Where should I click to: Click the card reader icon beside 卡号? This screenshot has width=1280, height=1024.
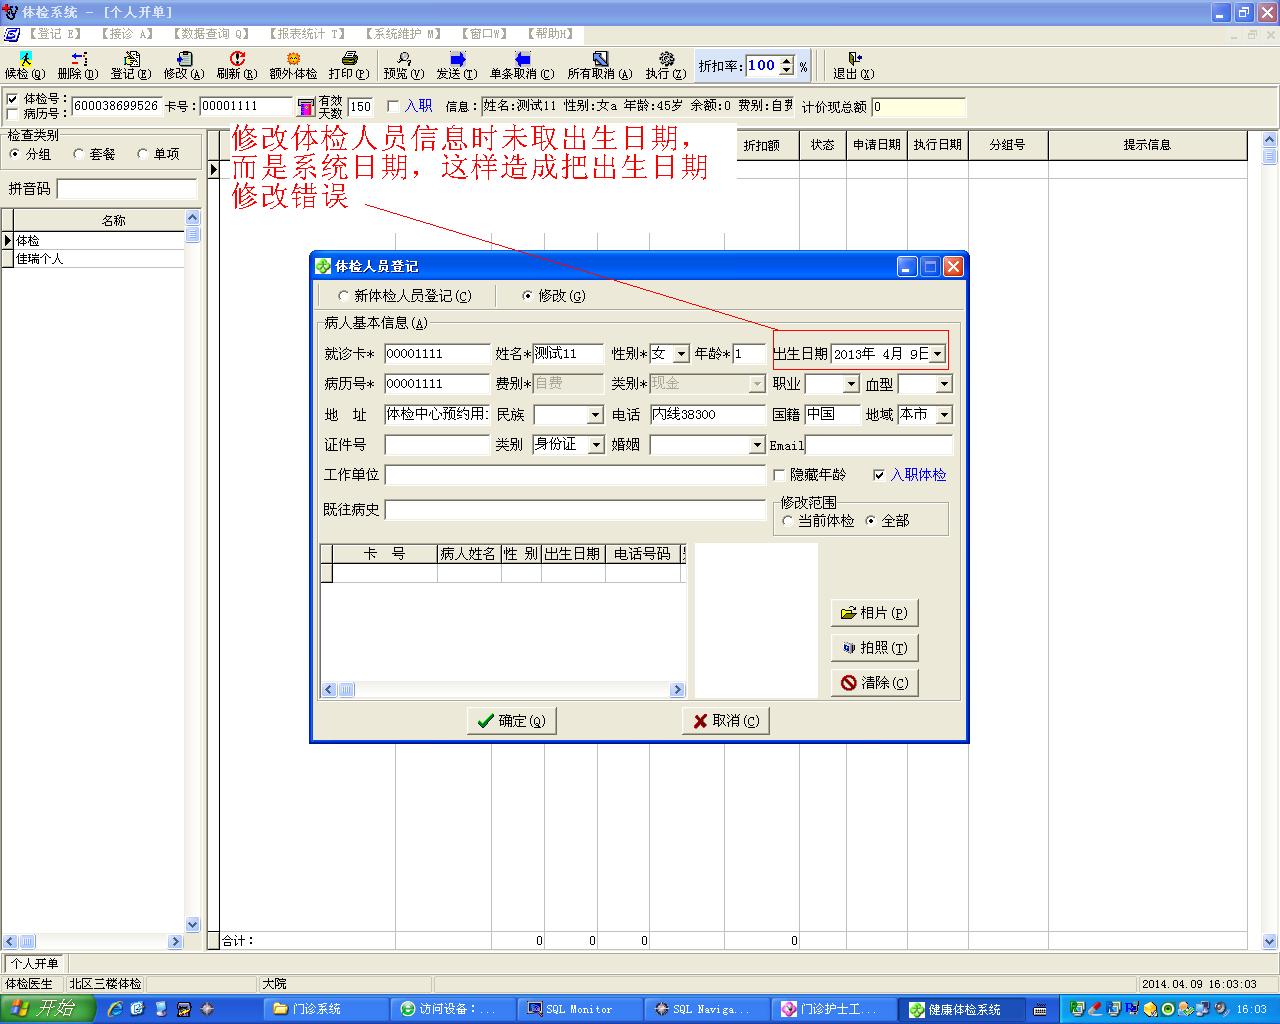coord(306,107)
